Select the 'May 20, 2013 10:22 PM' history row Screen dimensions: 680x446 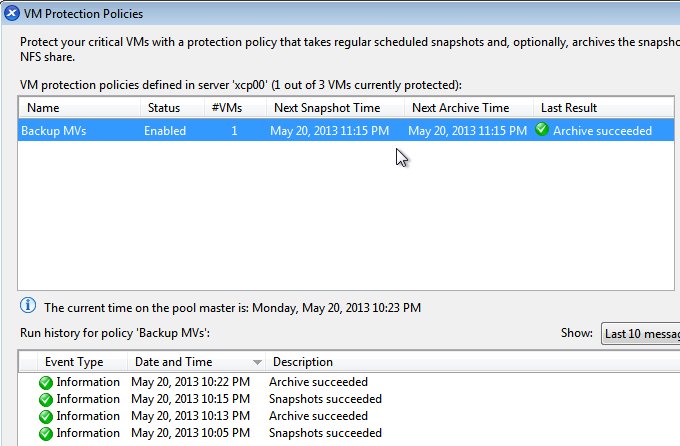(349, 382)
